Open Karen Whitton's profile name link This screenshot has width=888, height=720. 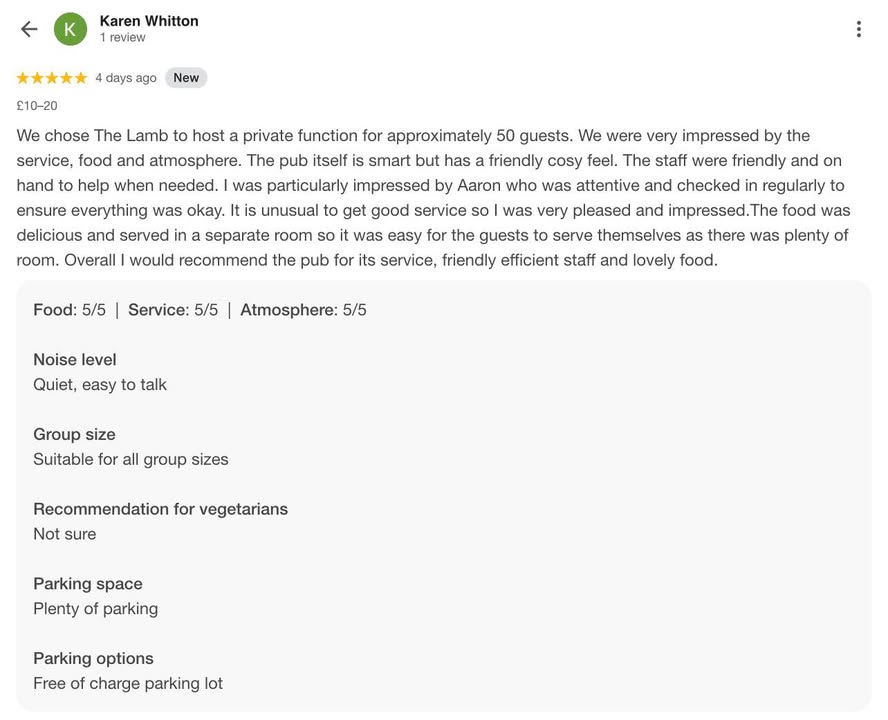click(149, 21)
